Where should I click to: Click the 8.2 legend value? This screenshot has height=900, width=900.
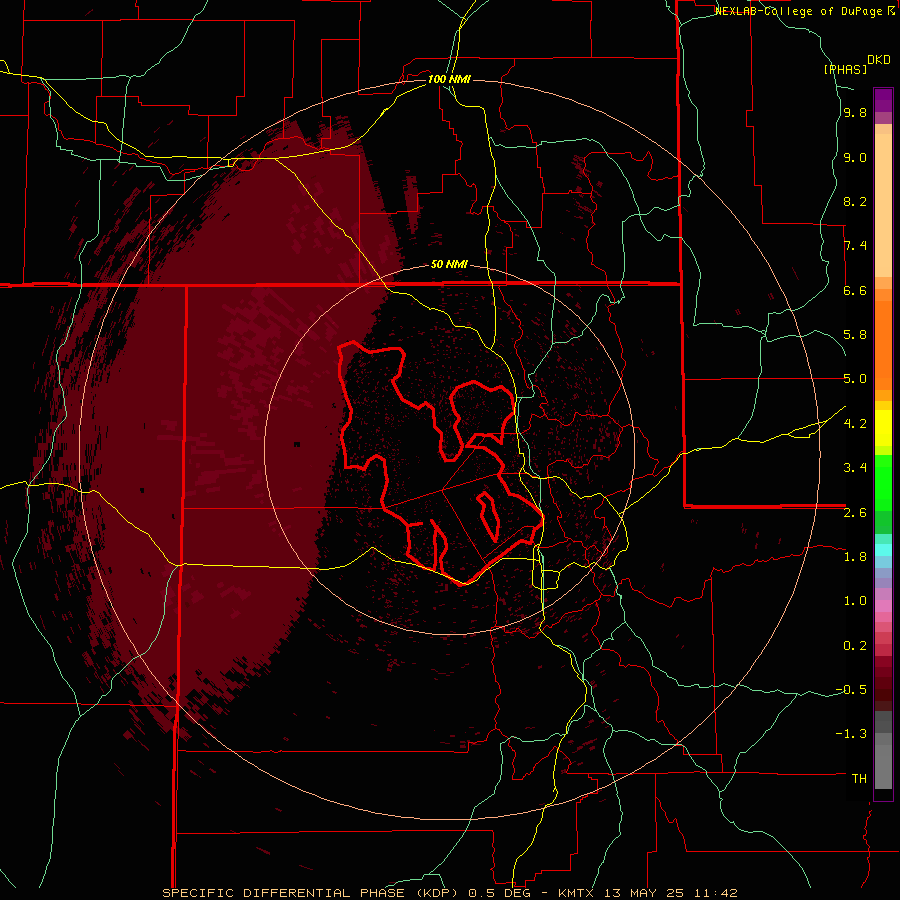coord(855,202)
